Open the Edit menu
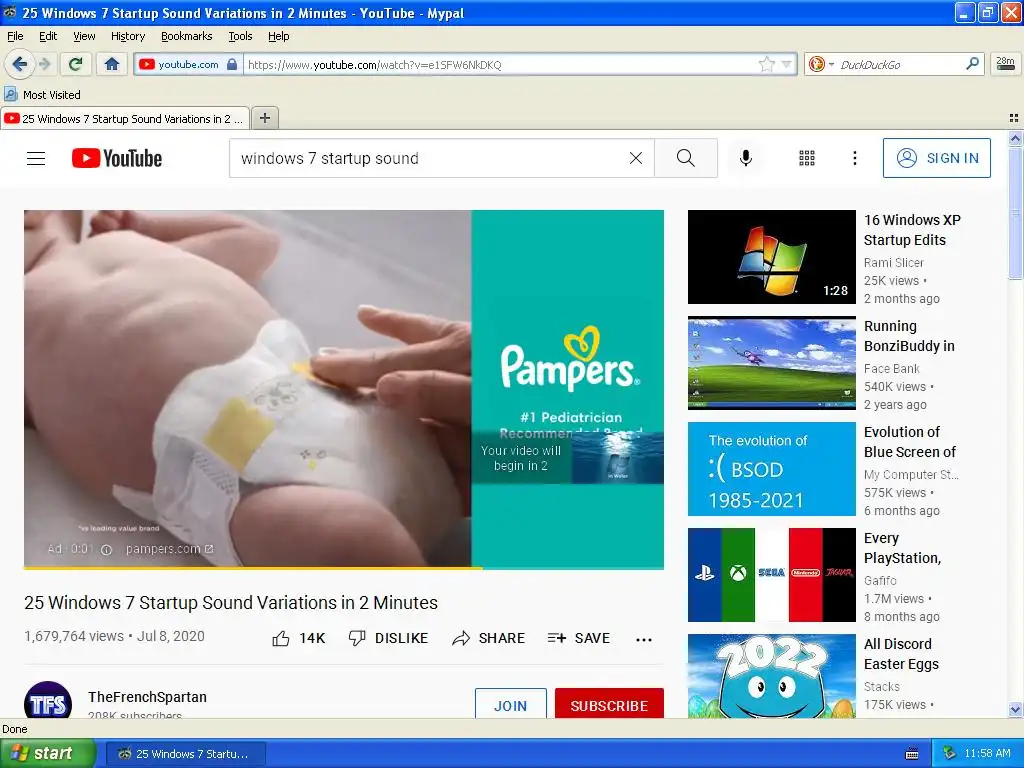This screenshot has width=1024, height=768. tap(48, 36)
